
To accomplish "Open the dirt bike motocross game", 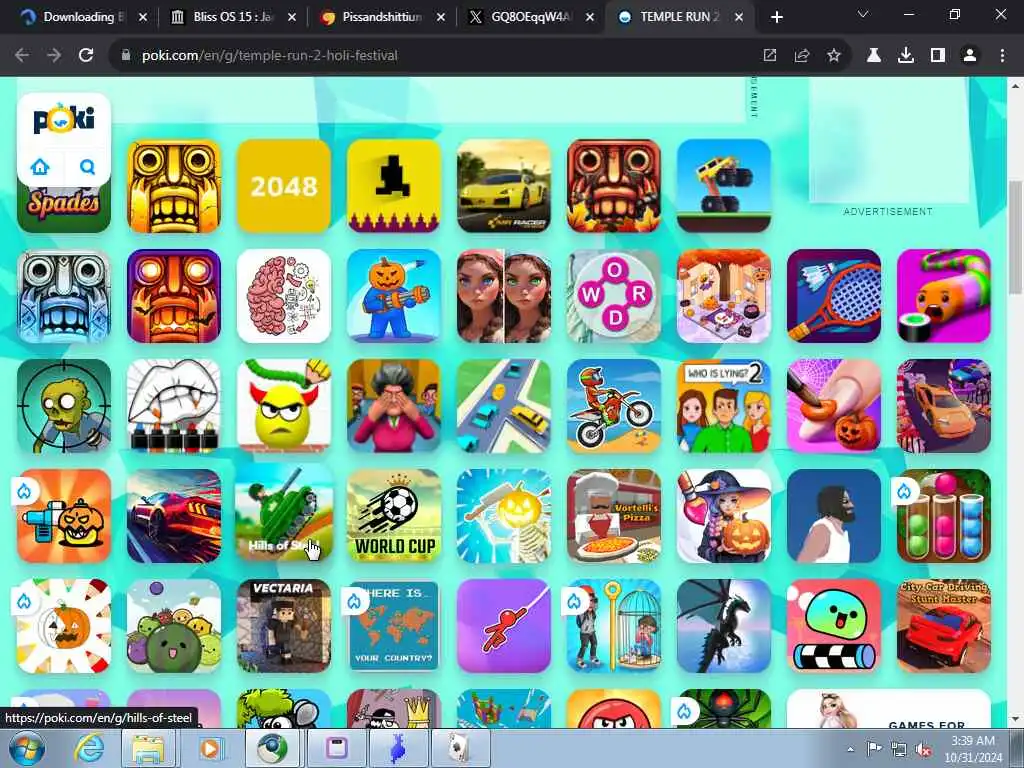I will [614, 406].
